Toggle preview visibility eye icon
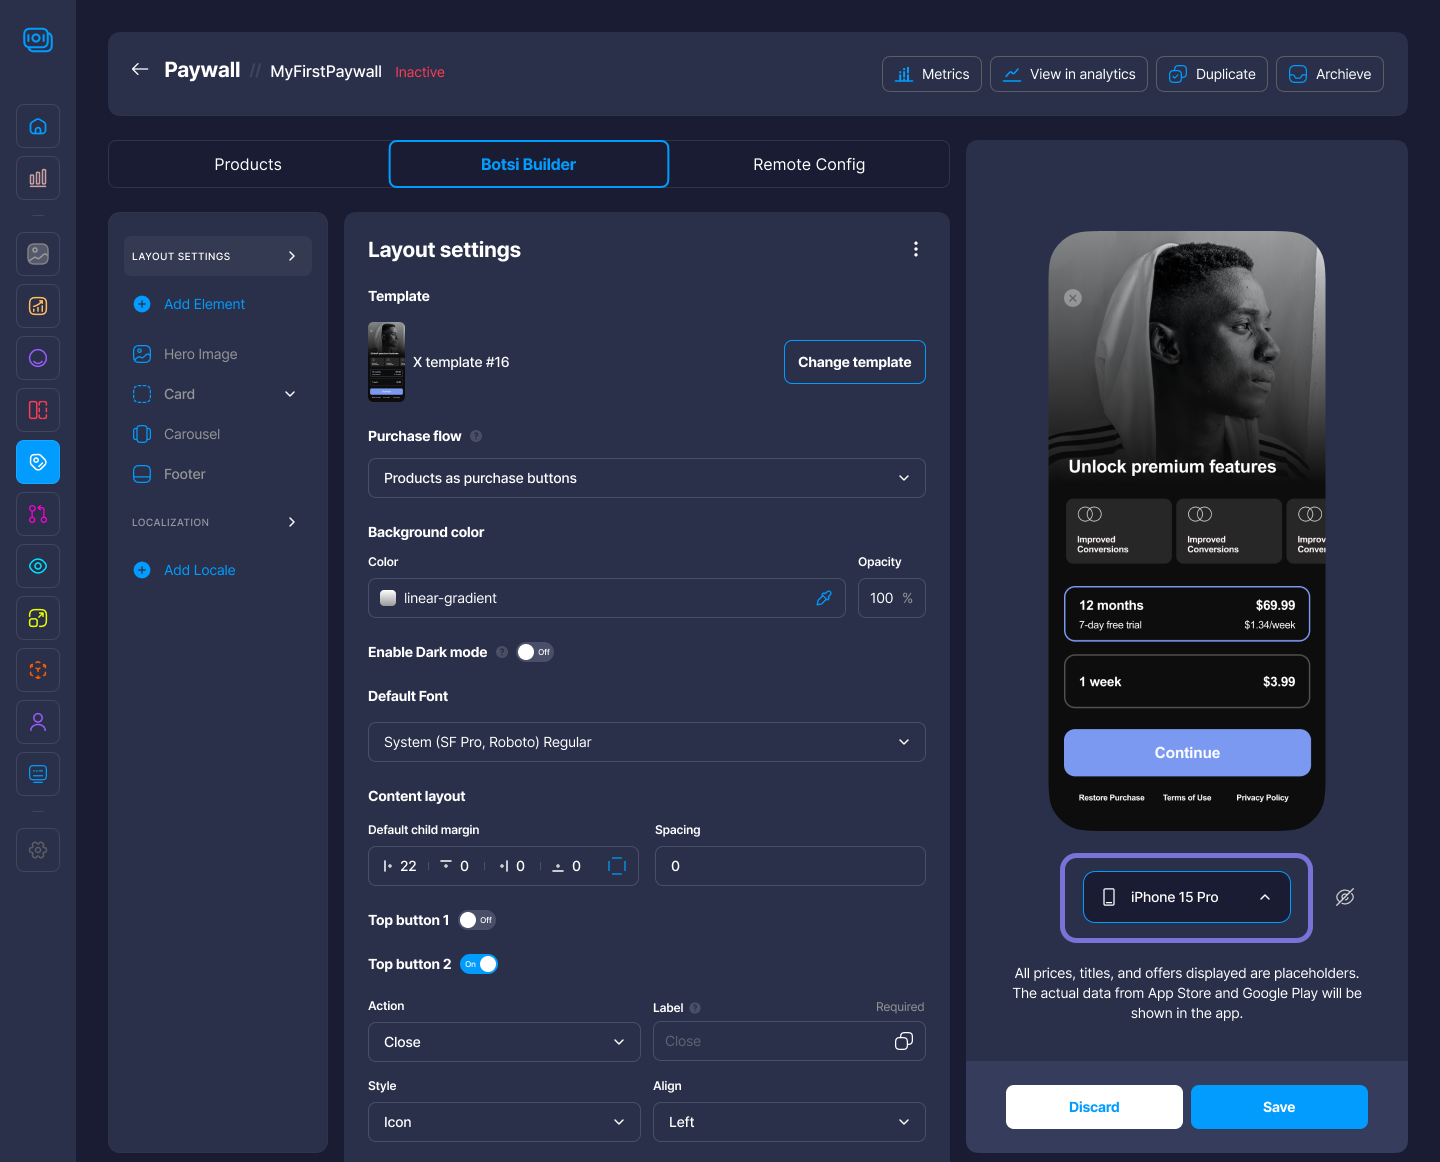The image size is (1440, 1162). click(x=1345, y=897)
